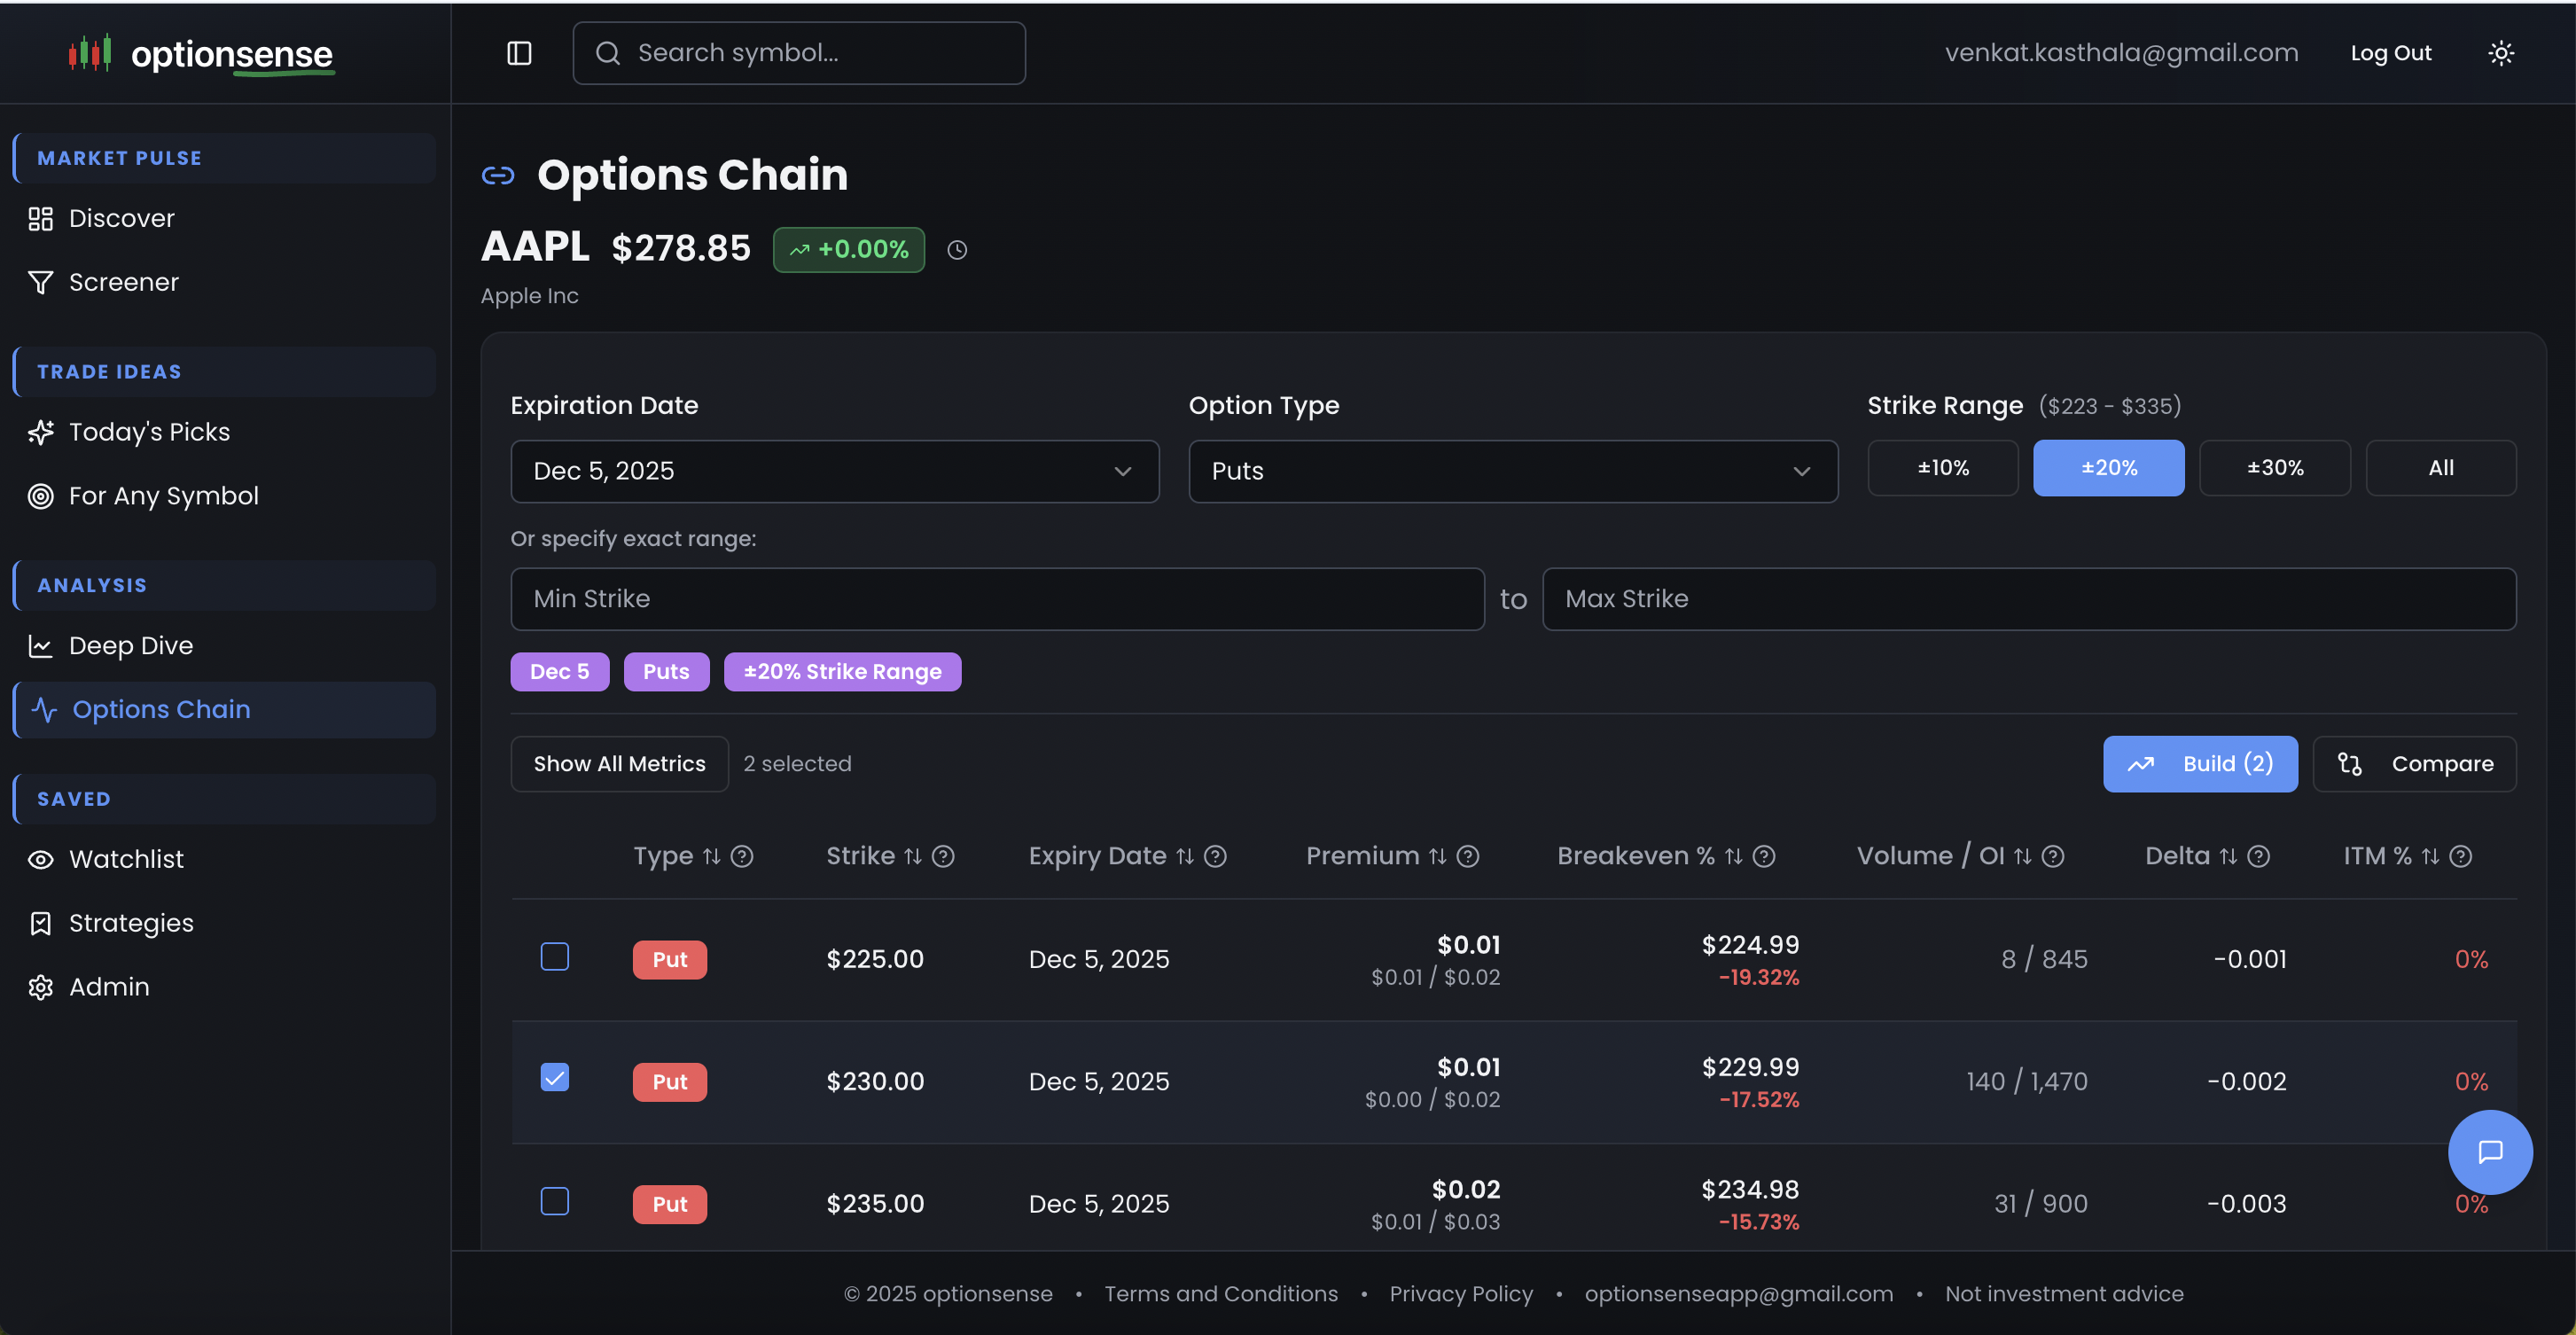Click the Search symbol input field

click(x=797, y=53)
